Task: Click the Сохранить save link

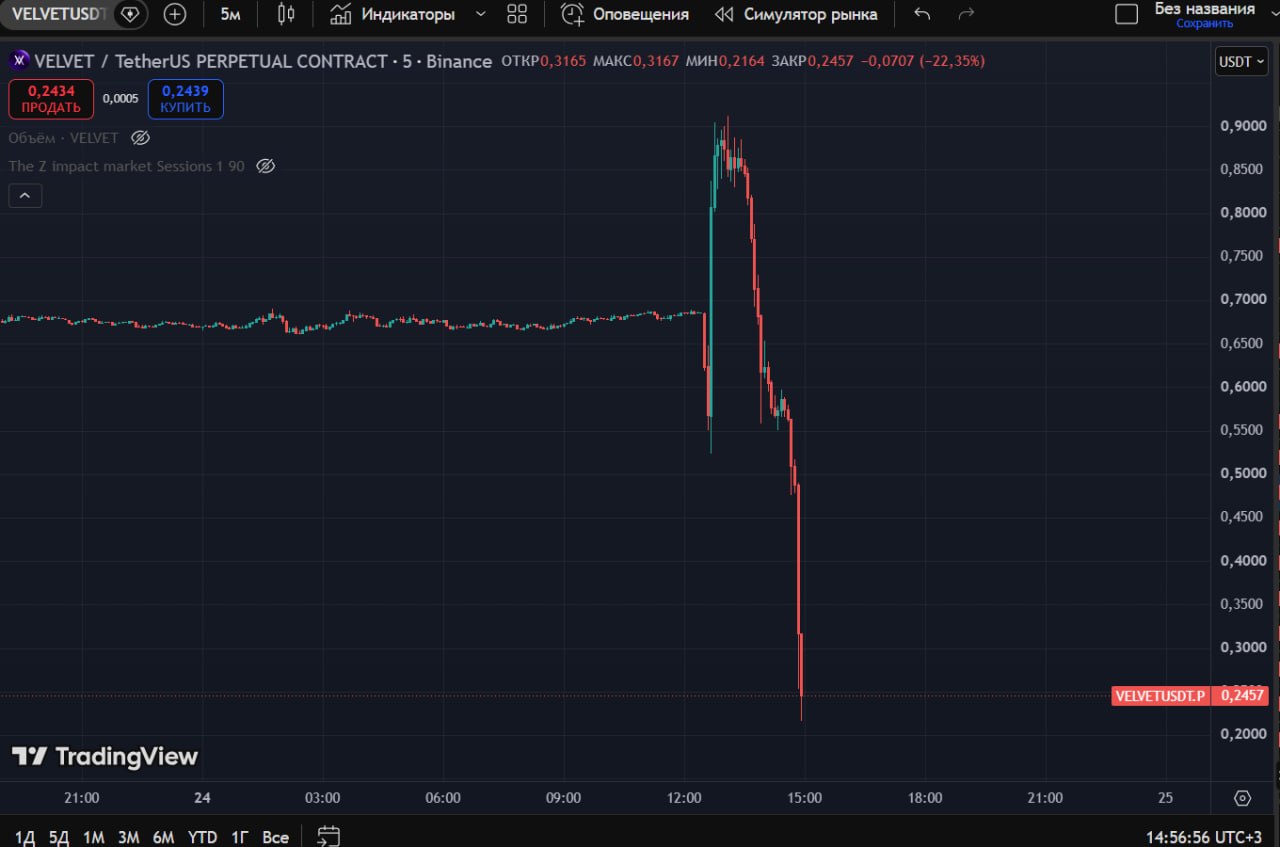Action: [x=1204, y=24]
